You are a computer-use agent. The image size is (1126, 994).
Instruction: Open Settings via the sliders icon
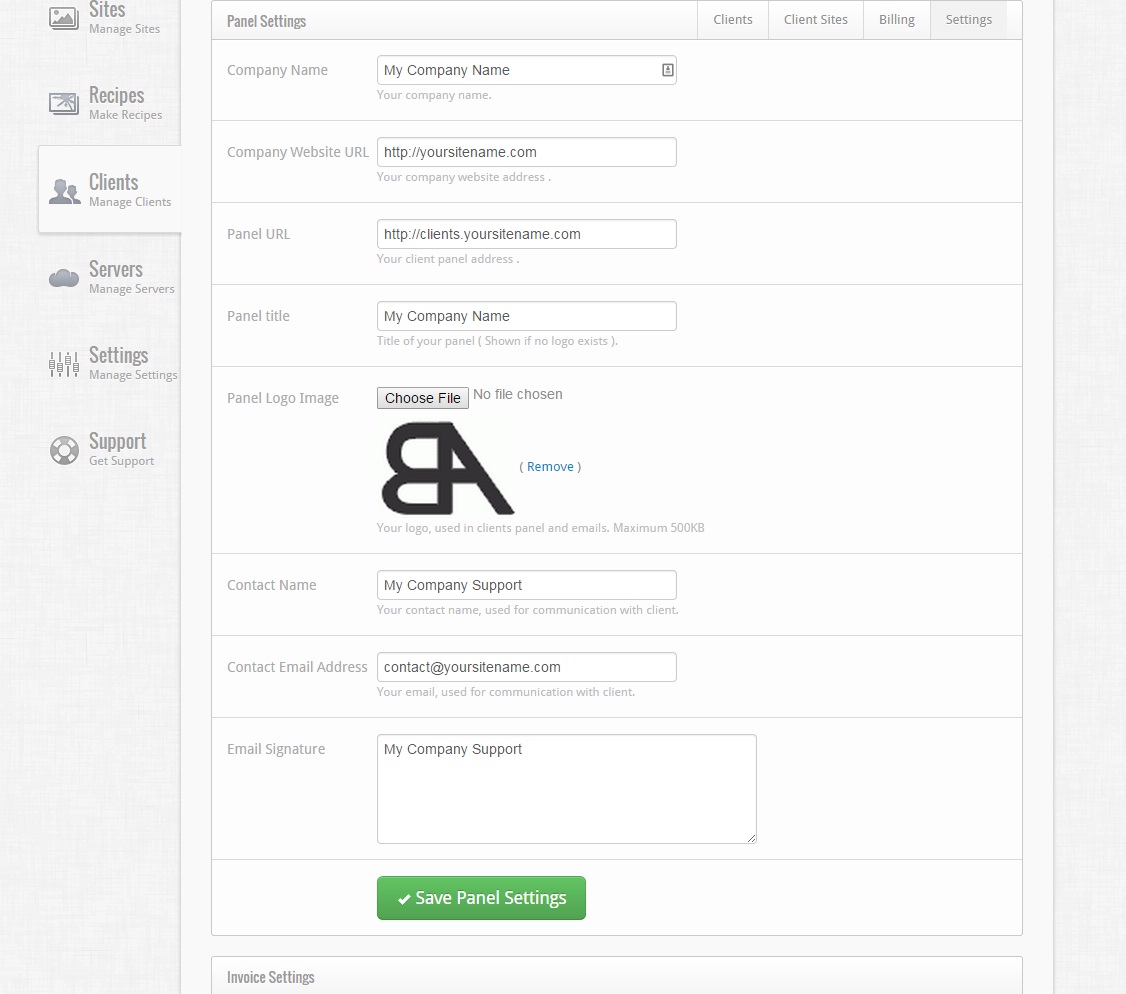pos(63,364)
